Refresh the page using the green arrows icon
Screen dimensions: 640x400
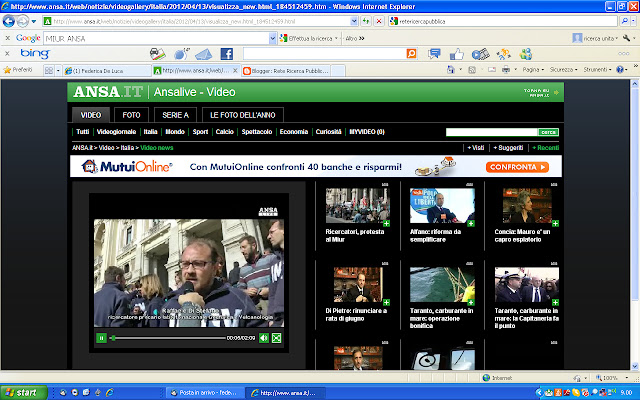pyautogui.click(x=366, y=21)
